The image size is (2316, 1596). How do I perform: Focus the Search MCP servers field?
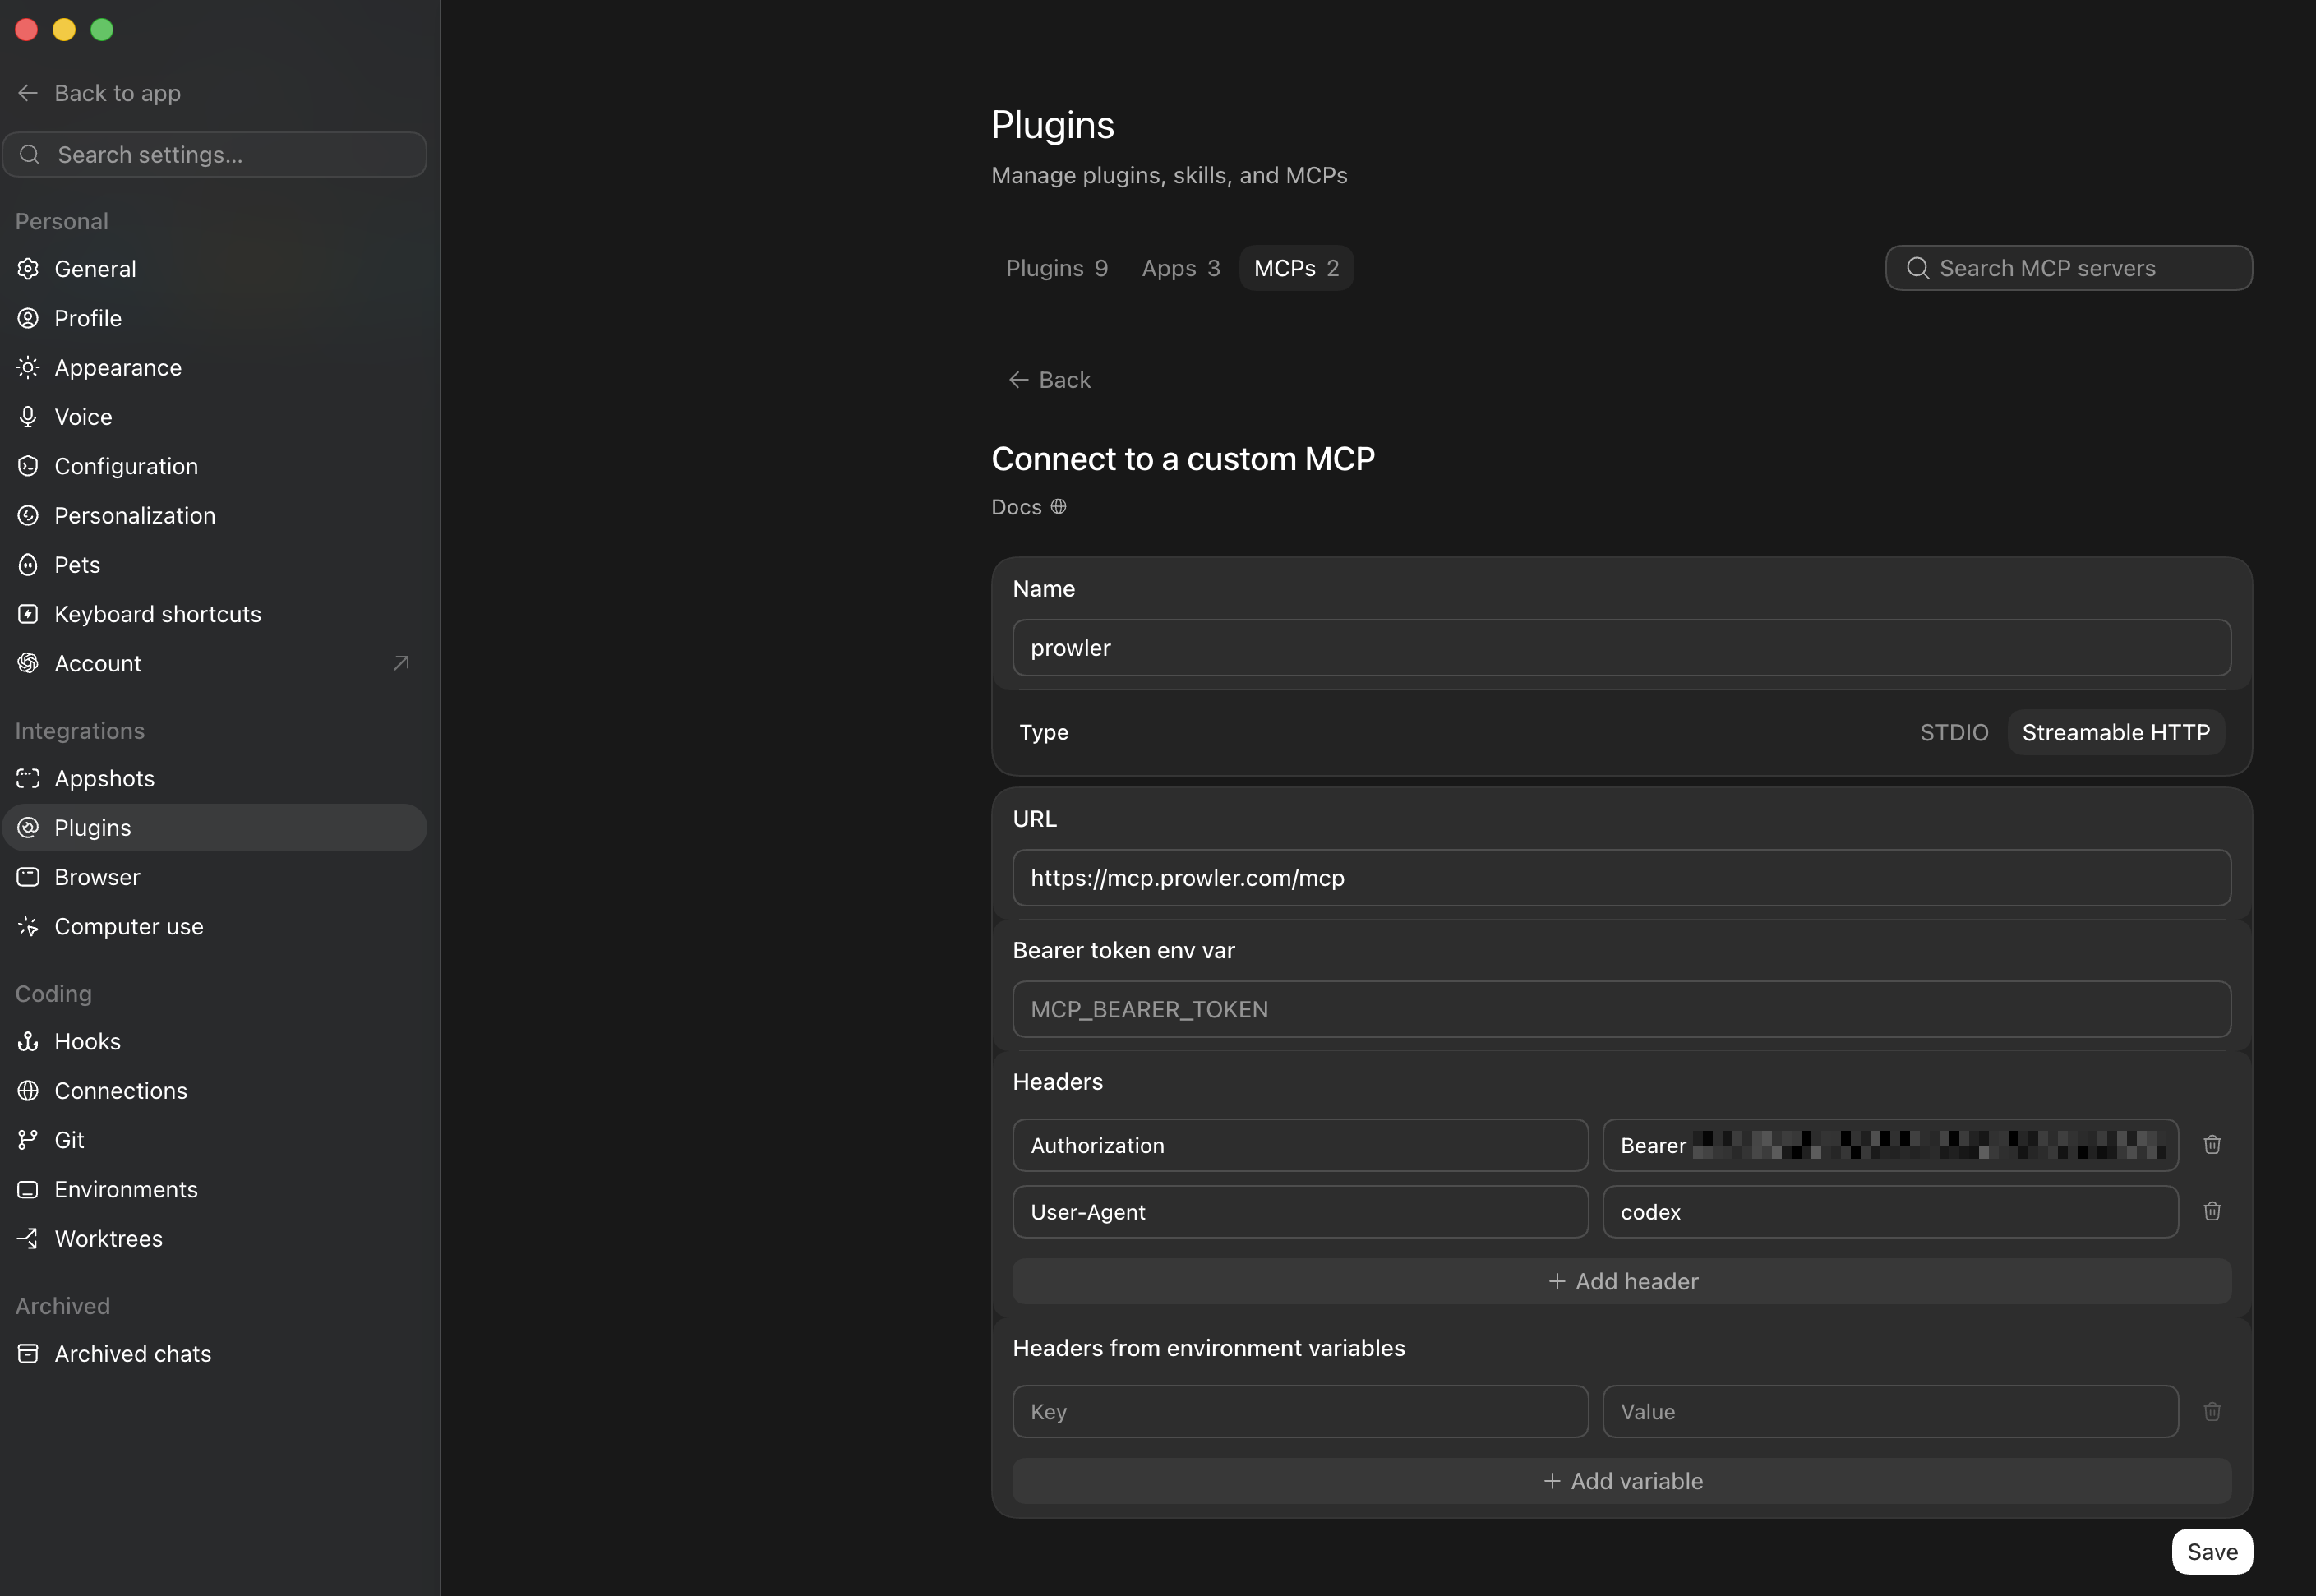point(2068,268)
